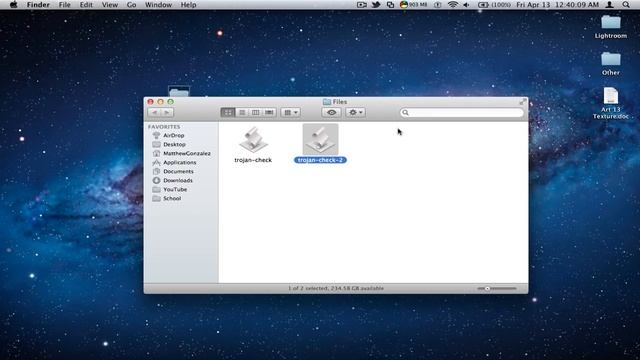This screenshot has width=640, height=360.
Task: Click the full screen arrows in Files window
Action: (522, 102)
